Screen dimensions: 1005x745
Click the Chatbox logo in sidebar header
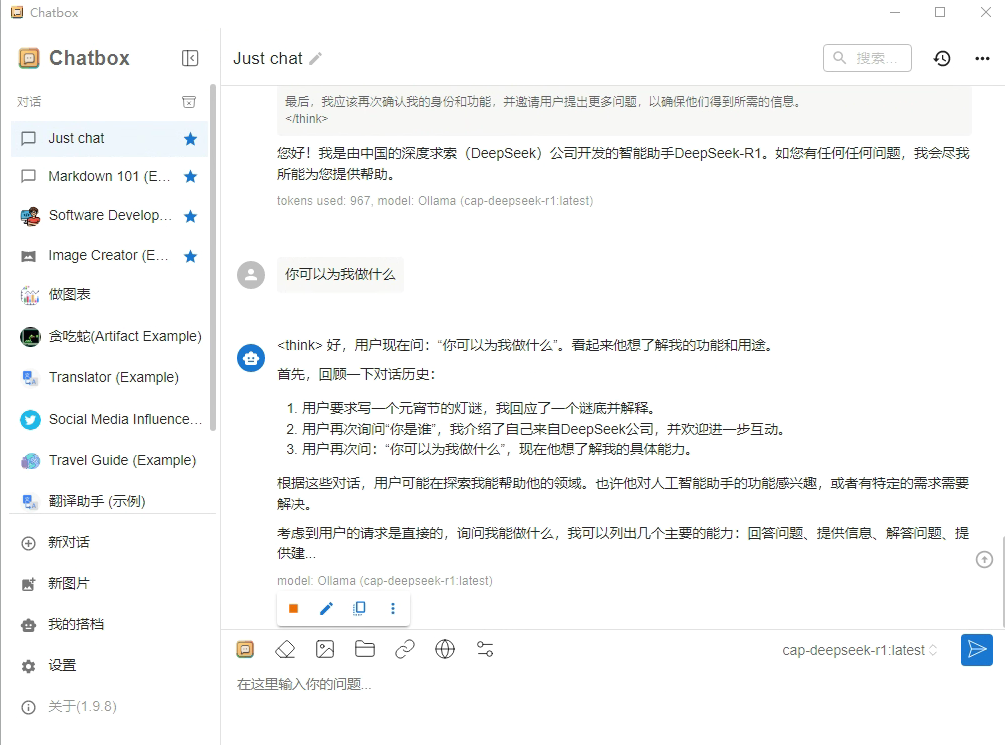coord(29,58)
